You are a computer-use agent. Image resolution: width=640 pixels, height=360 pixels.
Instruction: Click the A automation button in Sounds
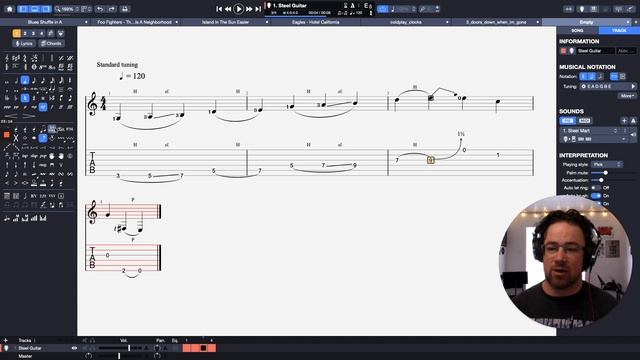tap(633, 121)
